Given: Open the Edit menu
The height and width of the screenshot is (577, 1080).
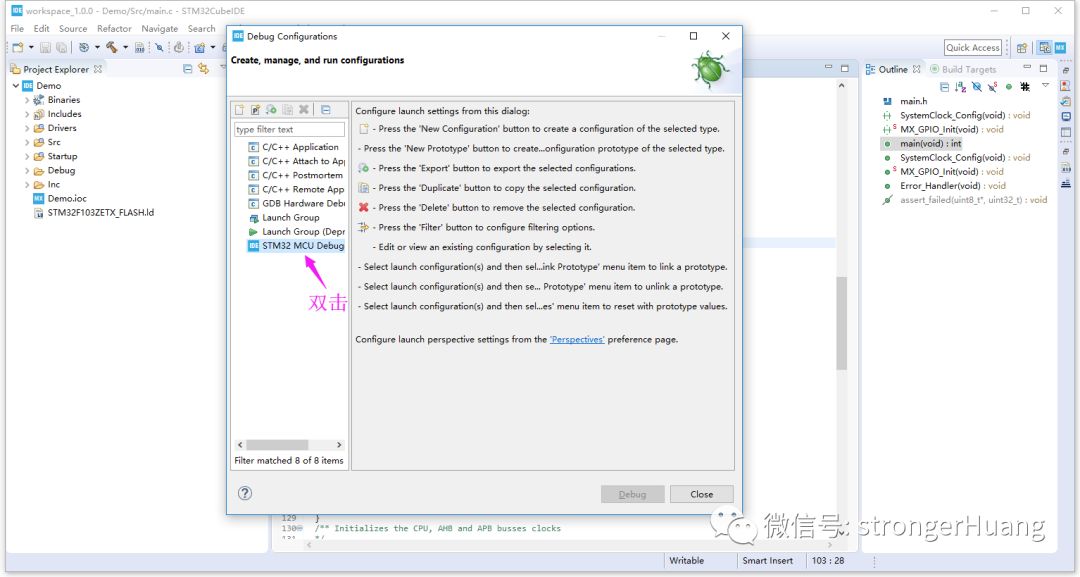Looking at the screenshot, I should (x=41, y=28).
